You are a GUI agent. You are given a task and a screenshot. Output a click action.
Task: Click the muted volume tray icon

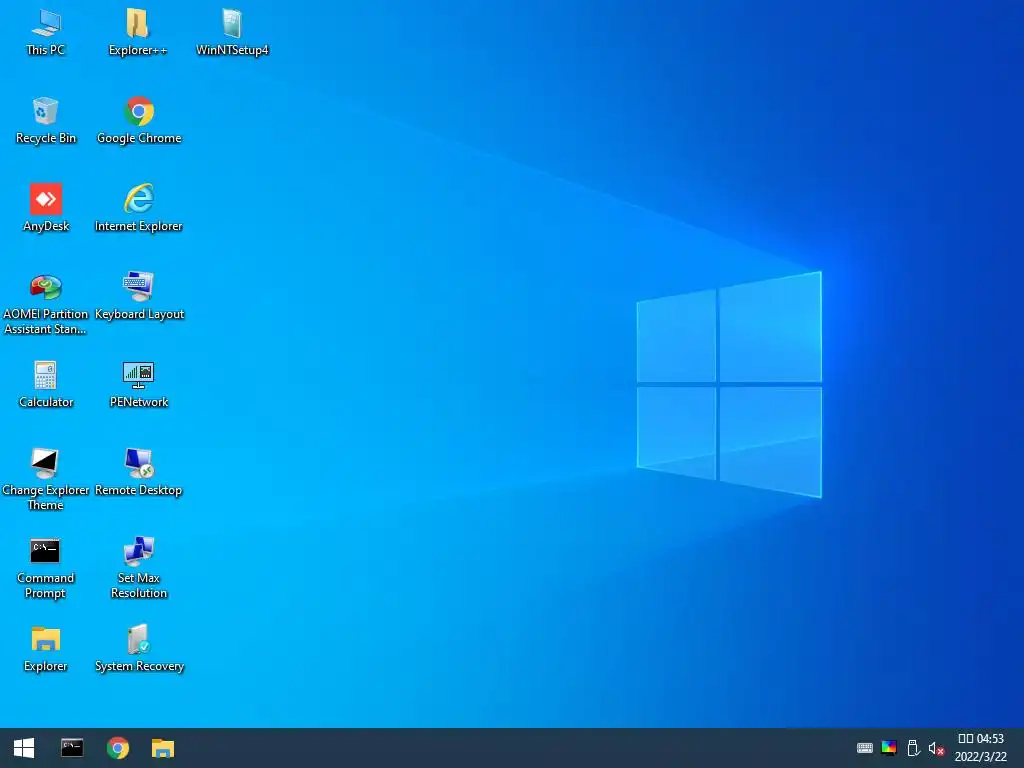[936, 748]
